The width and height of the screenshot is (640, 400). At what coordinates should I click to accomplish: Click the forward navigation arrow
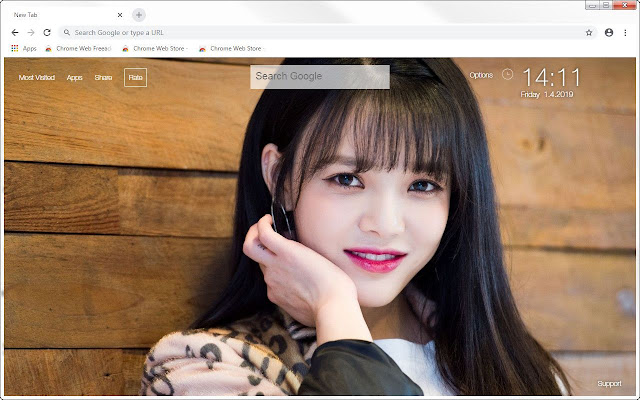click(x=31, y=32)
